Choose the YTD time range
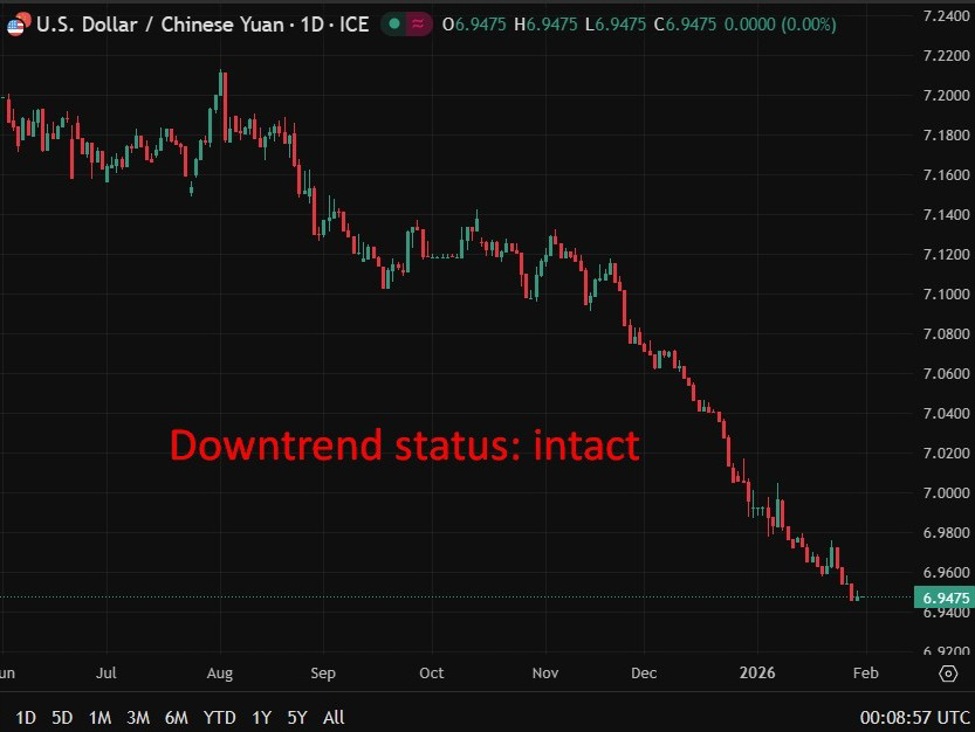Image resolution: width=975 pixels, height=732 pixels. click(219, 717)
